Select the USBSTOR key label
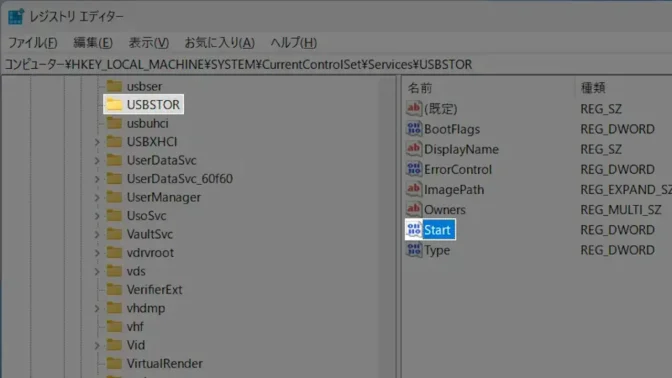This screenshot has height=378, width=672. pos(153,105)
